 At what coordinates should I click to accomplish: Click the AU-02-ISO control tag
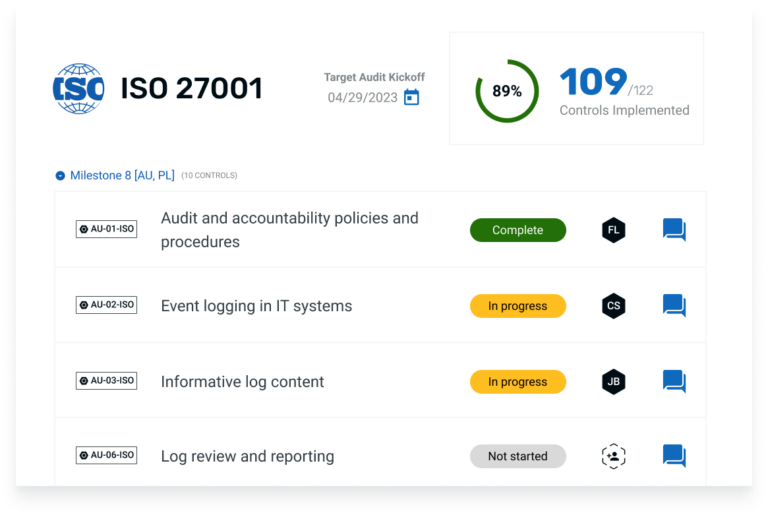tap(106, 305)
